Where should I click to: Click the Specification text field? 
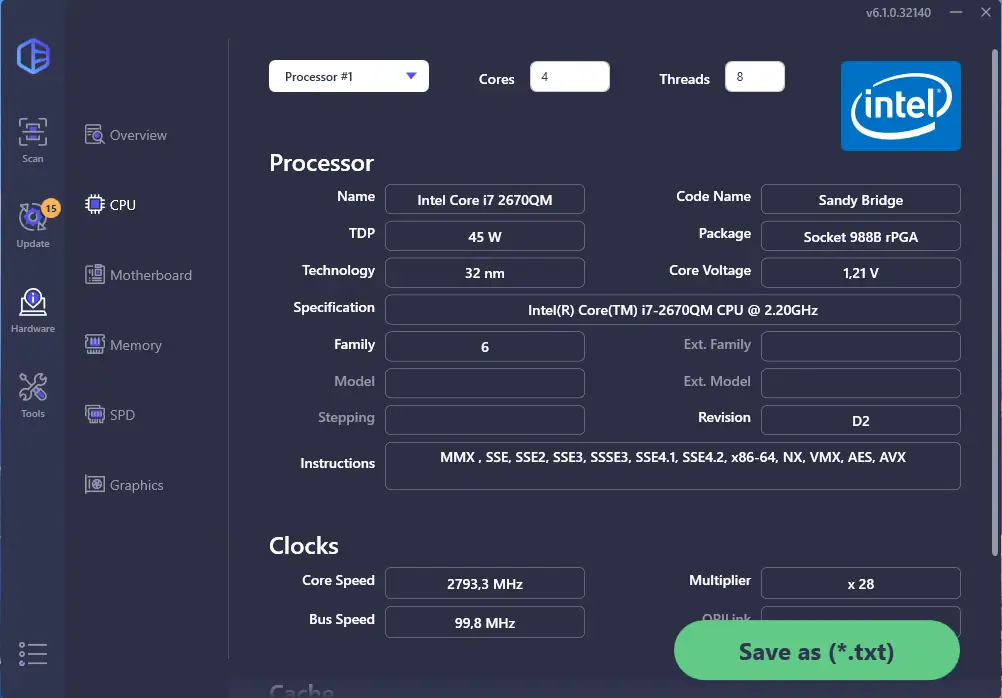(672, 310)
